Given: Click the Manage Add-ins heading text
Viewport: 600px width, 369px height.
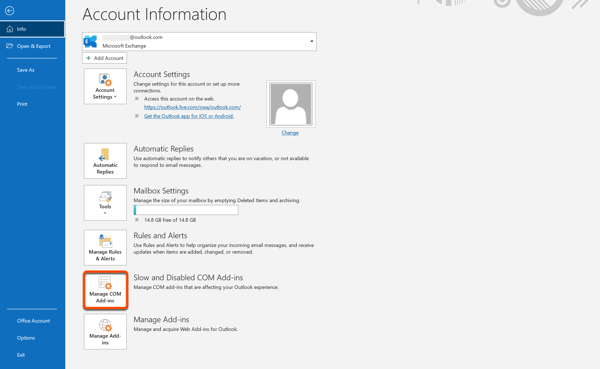Looking at the screenshot, I should 161,320.
